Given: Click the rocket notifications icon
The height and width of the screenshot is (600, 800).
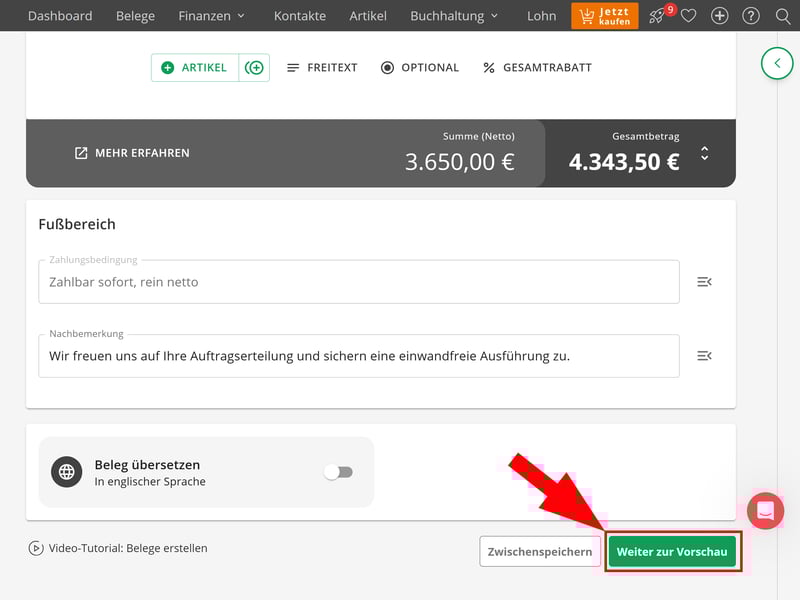Looking at the screenshot, I should click(657, 16).
